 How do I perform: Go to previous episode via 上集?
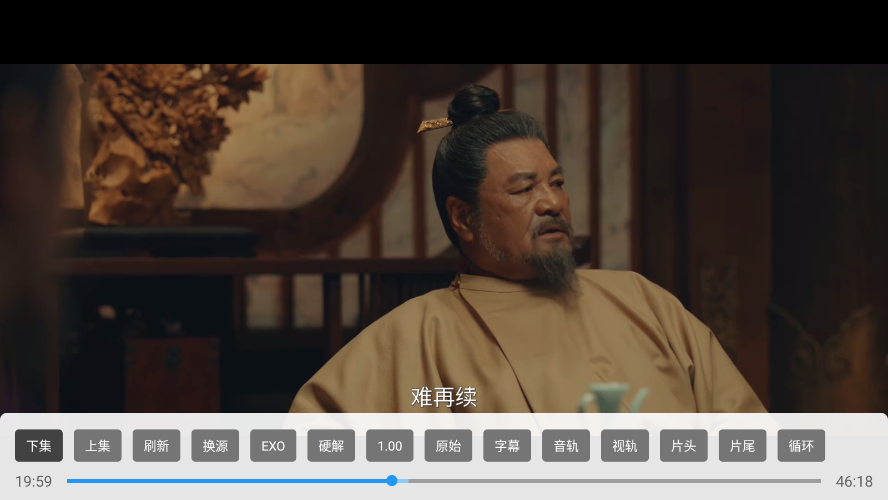(x=98, y=446)
